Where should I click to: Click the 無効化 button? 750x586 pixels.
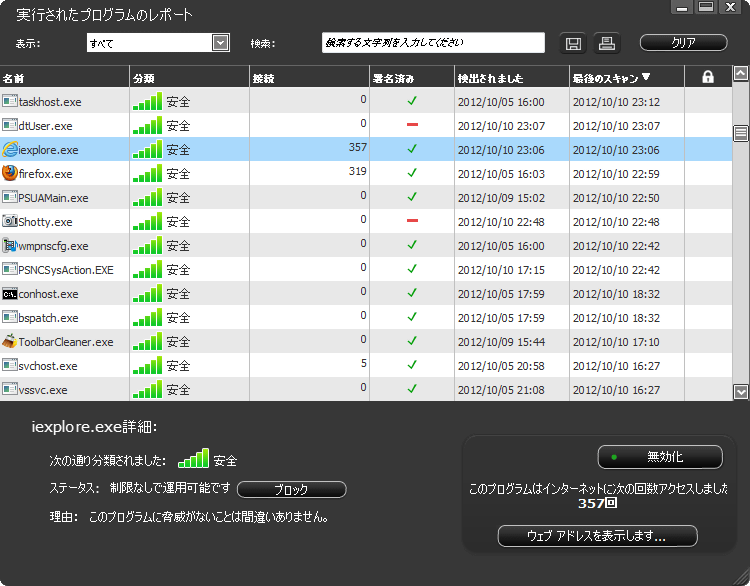pos(660,457)
